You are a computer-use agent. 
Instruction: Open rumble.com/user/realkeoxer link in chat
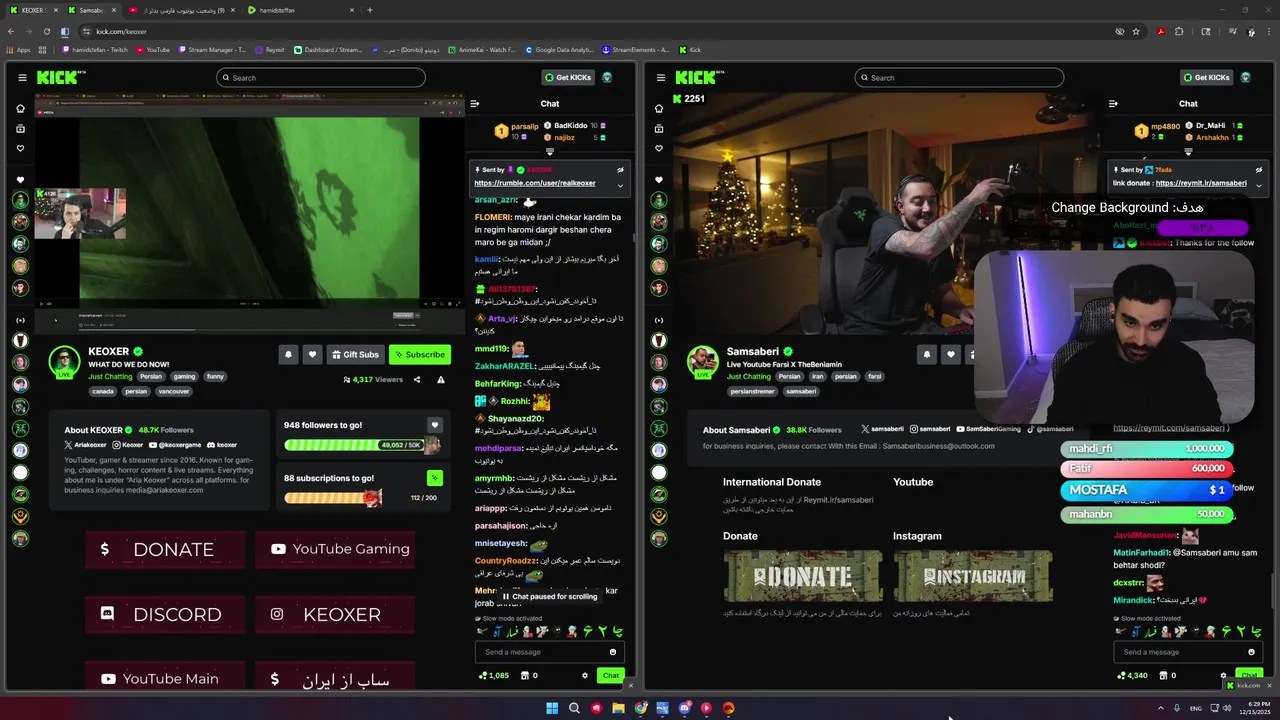click(534, 183)
